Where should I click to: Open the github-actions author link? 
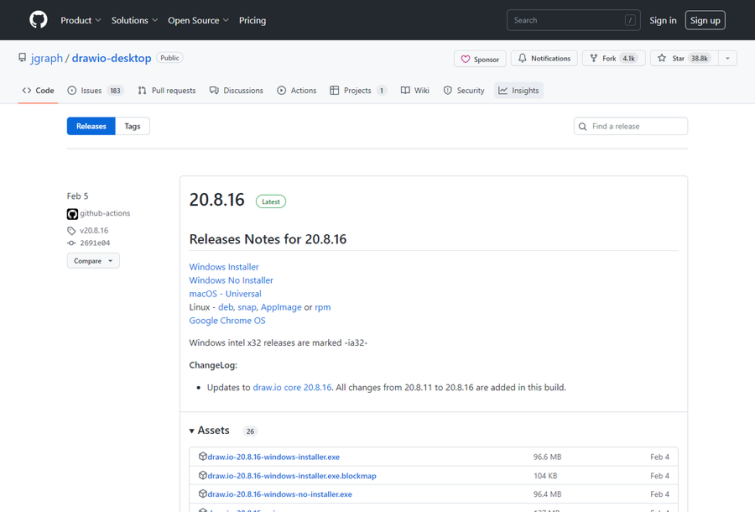point(105,213)
